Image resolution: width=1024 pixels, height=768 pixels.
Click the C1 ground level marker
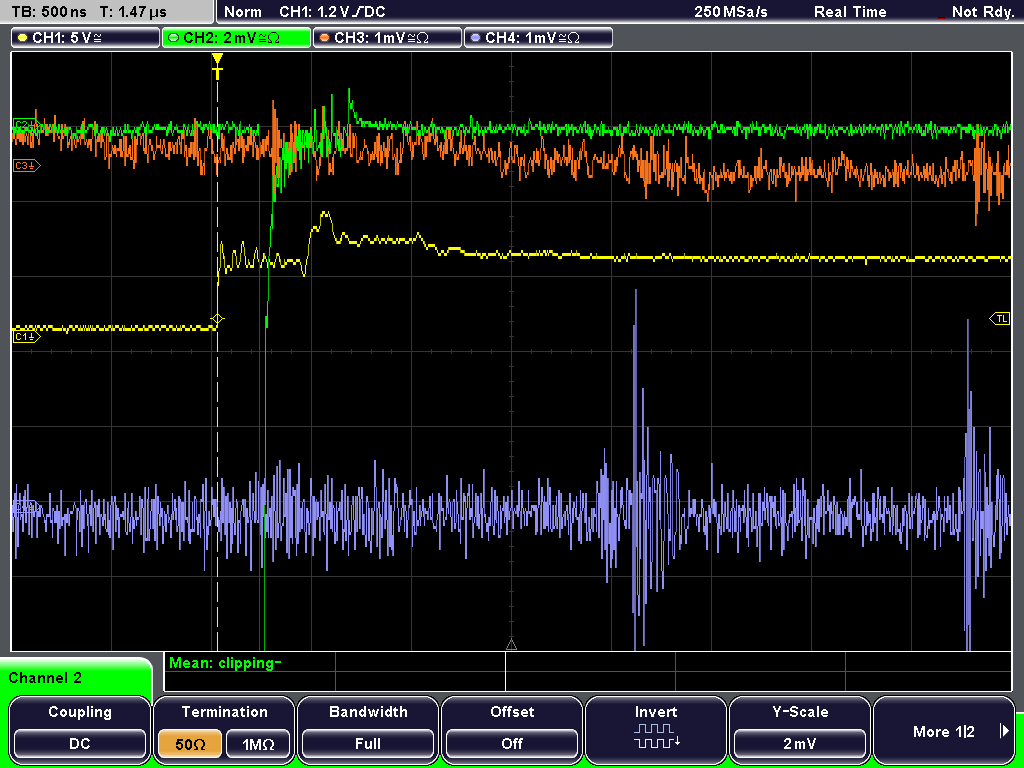coord(26,336)
